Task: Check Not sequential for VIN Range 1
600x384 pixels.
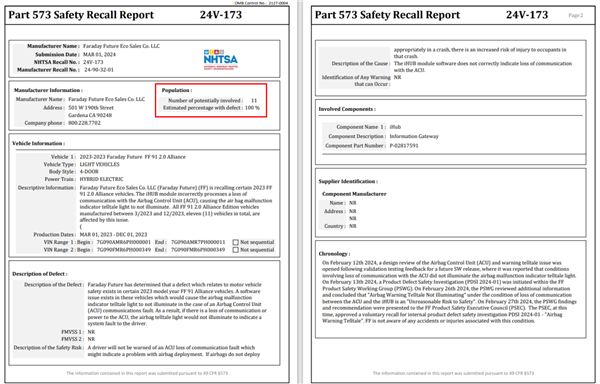Action: pos(236,242)
